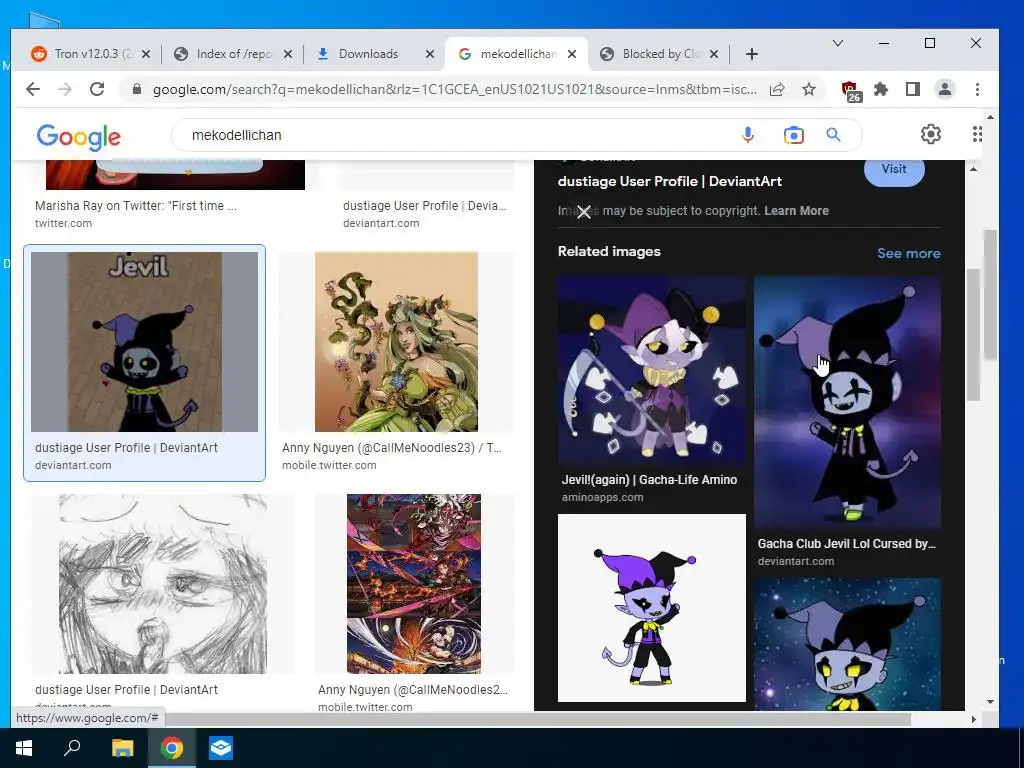Open a new browser tab
The width and height of the screenshot is (1024, 768).
[752, 54]
